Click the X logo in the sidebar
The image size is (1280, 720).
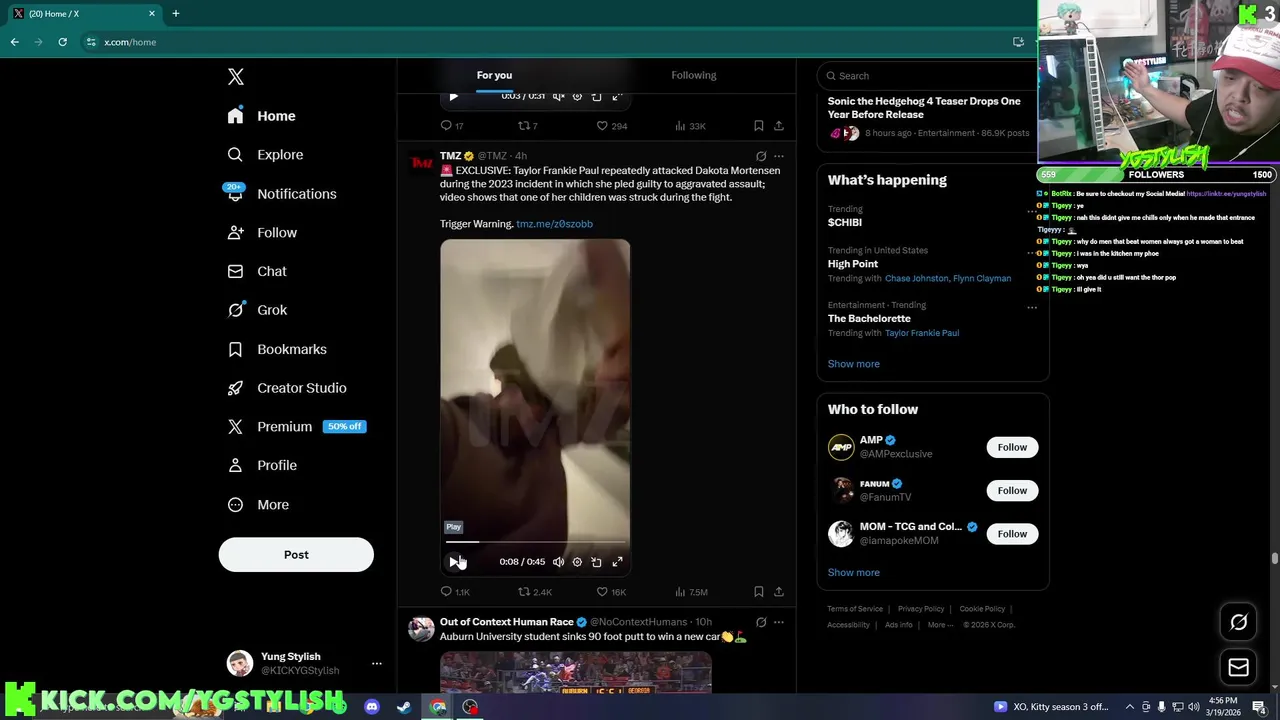coord(236,77)
